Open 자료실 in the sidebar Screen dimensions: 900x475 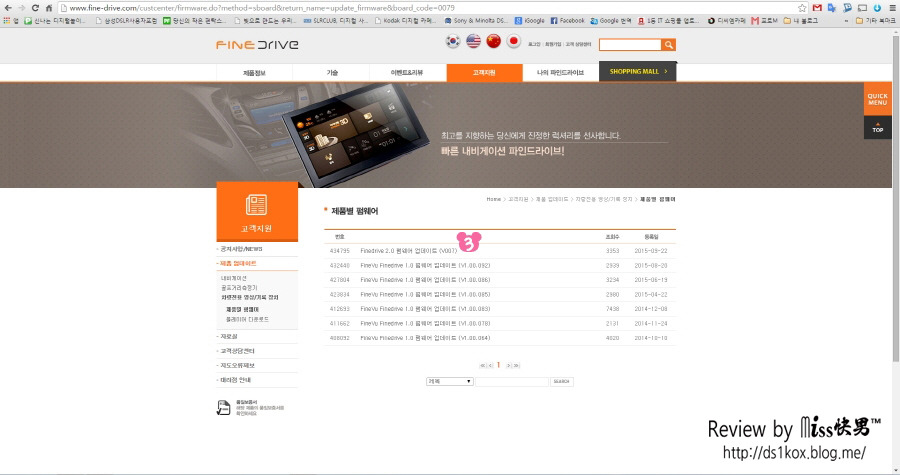(x=228, y=336)
